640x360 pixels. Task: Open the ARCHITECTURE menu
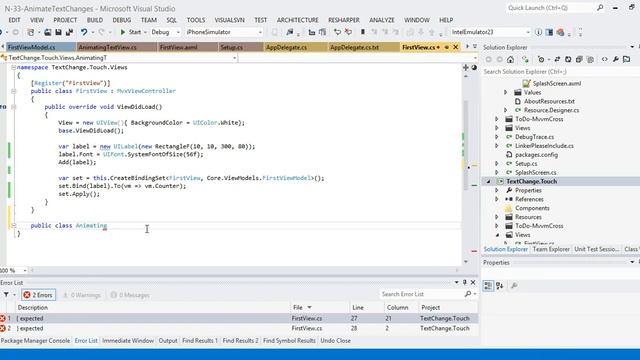298,20
